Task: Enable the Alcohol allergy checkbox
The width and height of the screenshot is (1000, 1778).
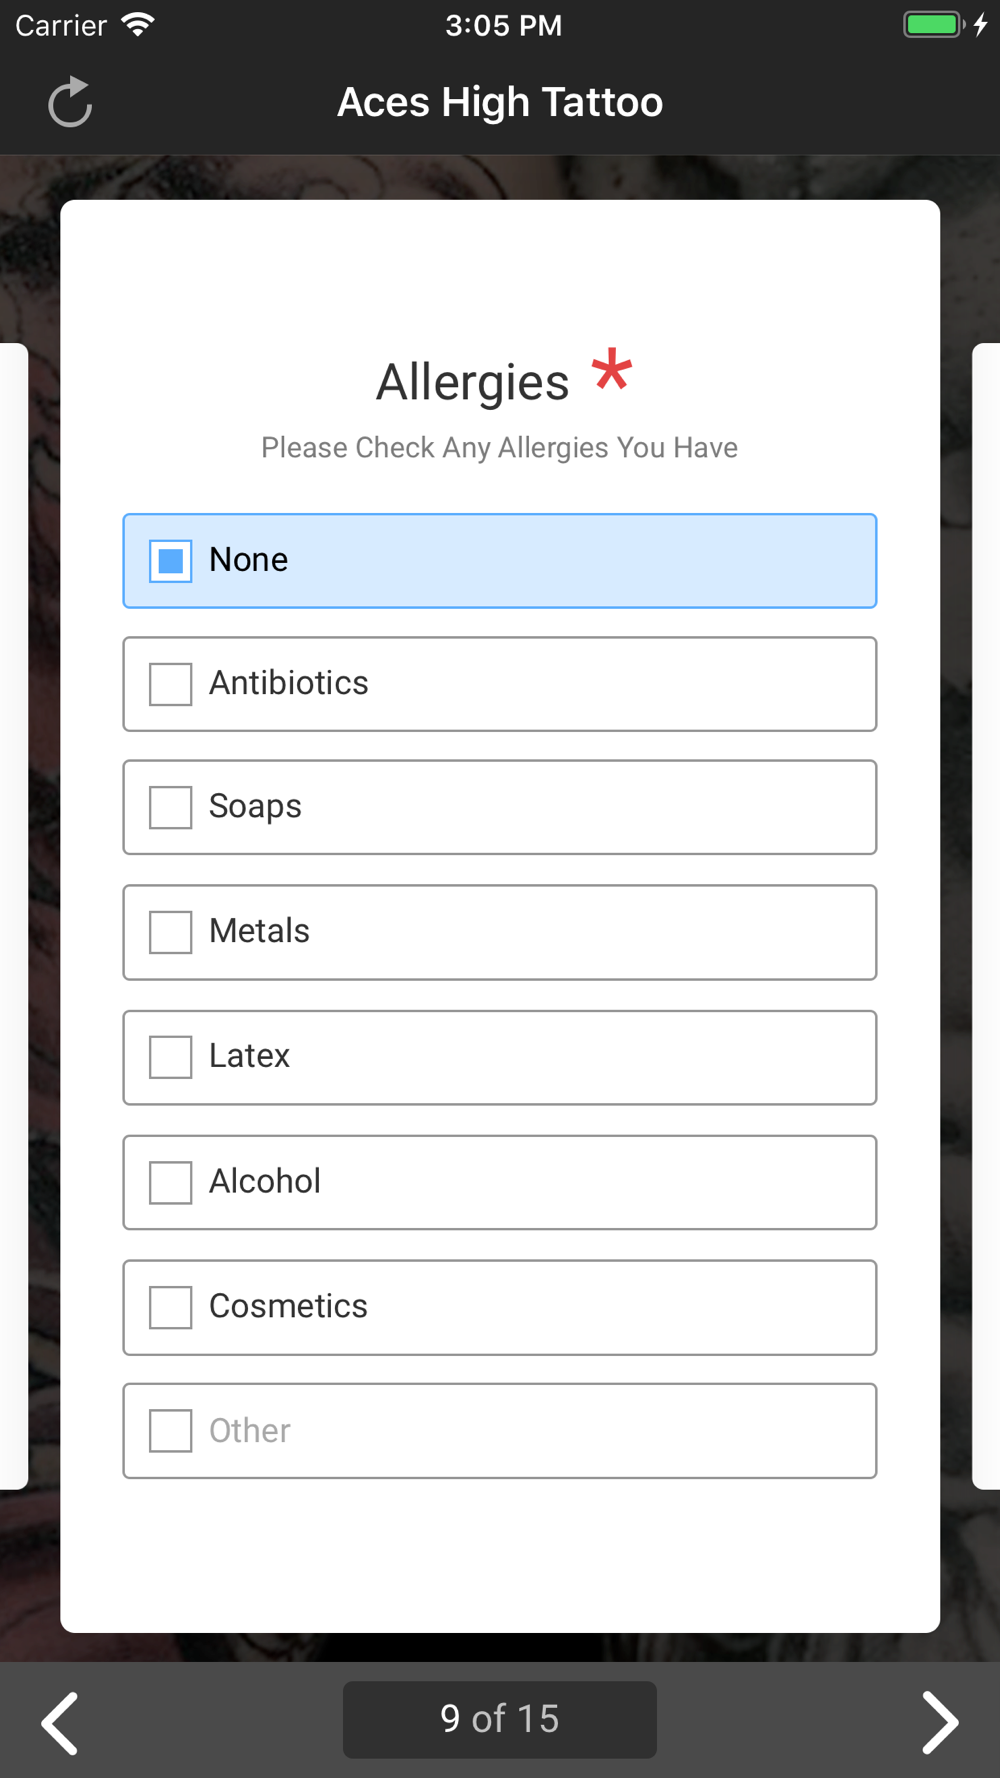Action: point(171,1182)
